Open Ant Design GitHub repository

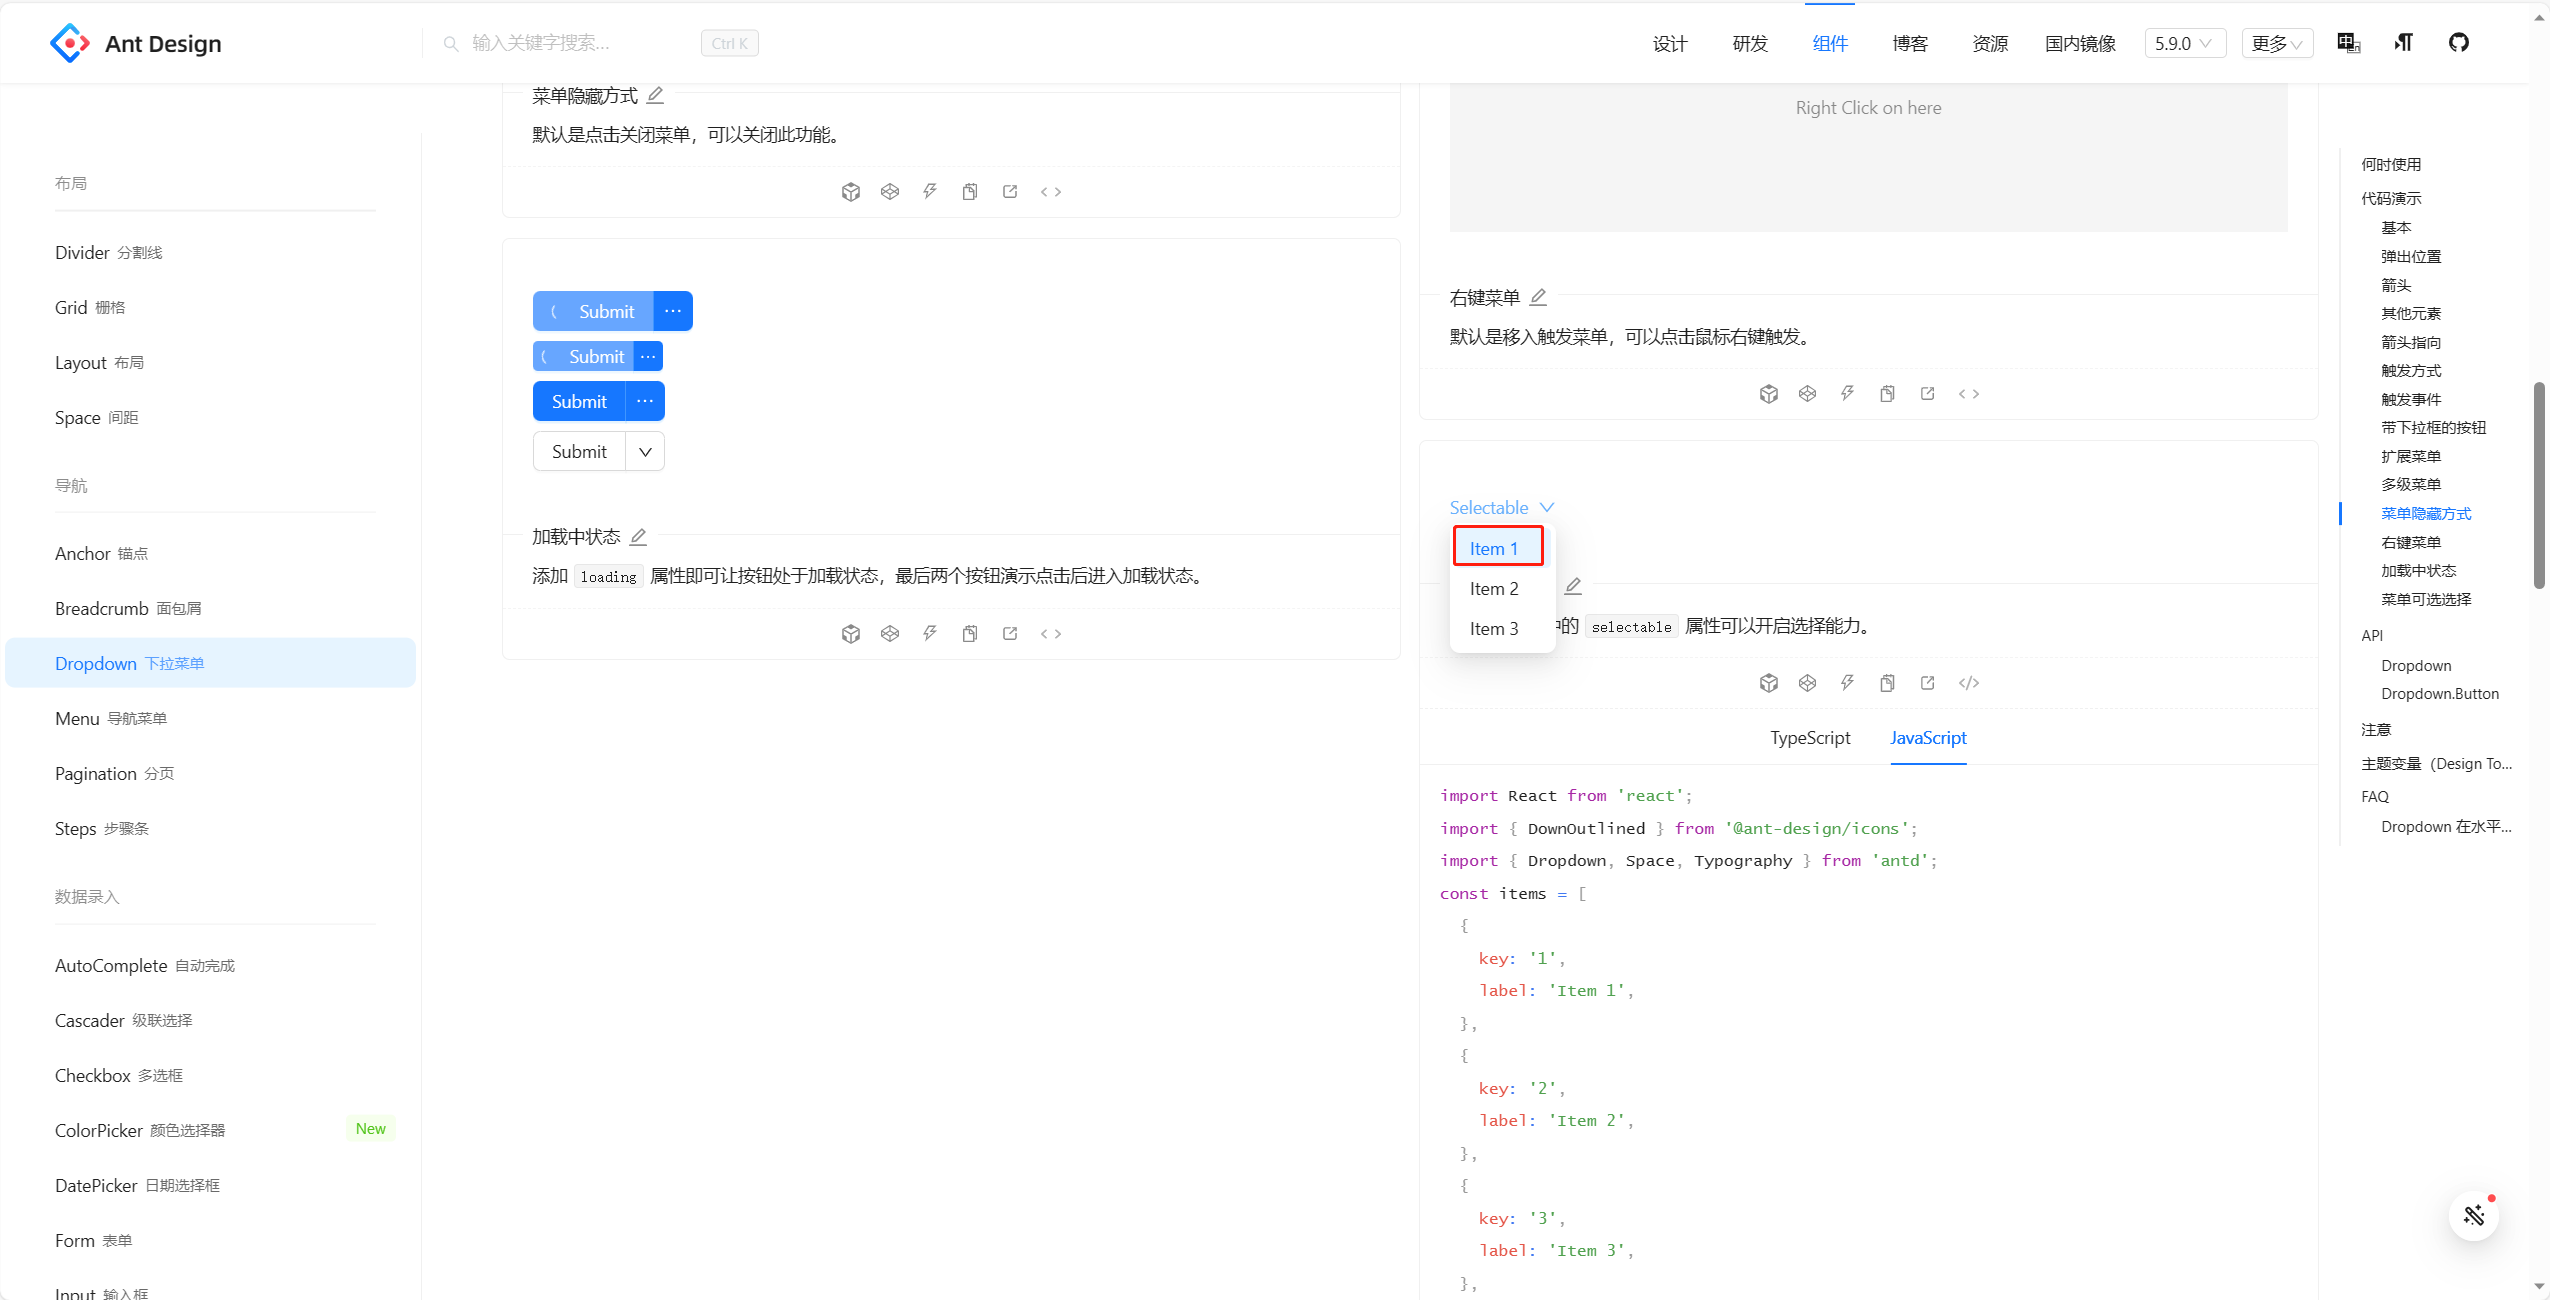pyautogui.click(x=2458, y=43)
